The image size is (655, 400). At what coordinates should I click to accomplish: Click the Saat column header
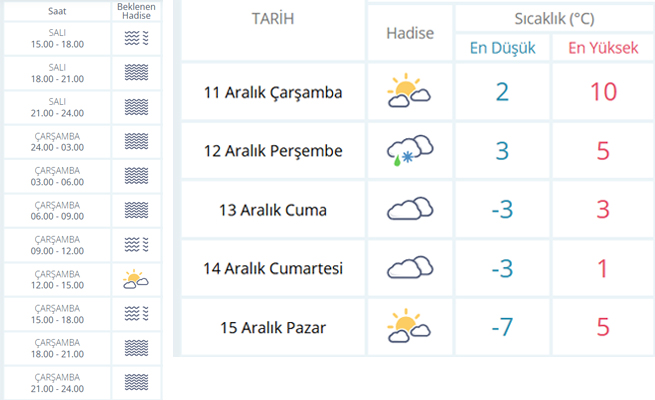pyautogui.click(x=57, y=11)
